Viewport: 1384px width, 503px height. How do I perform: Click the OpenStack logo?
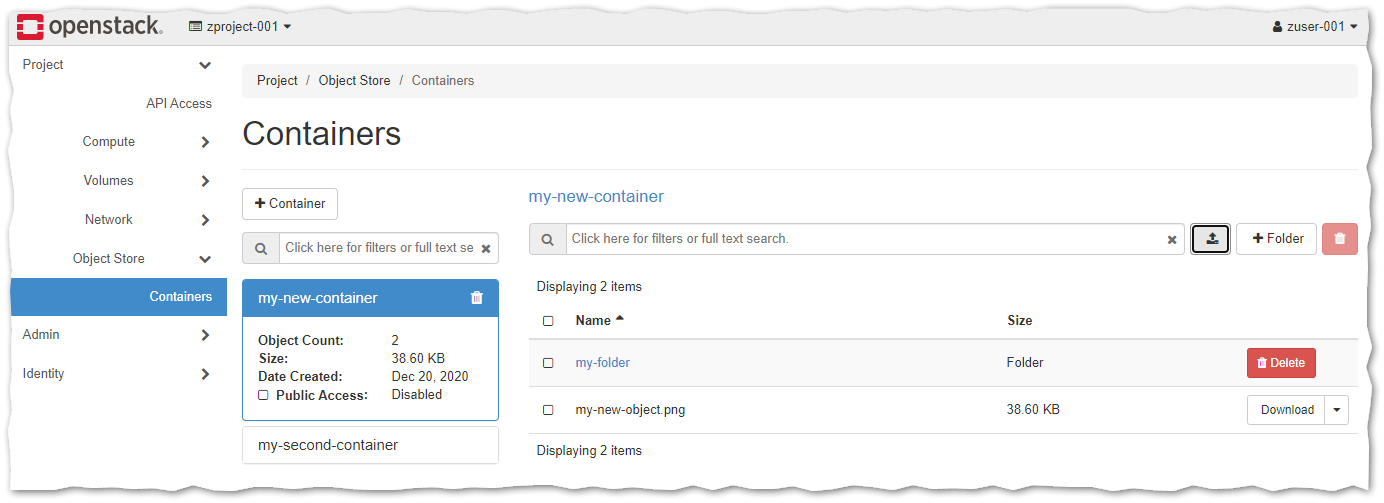pos(89,26)
